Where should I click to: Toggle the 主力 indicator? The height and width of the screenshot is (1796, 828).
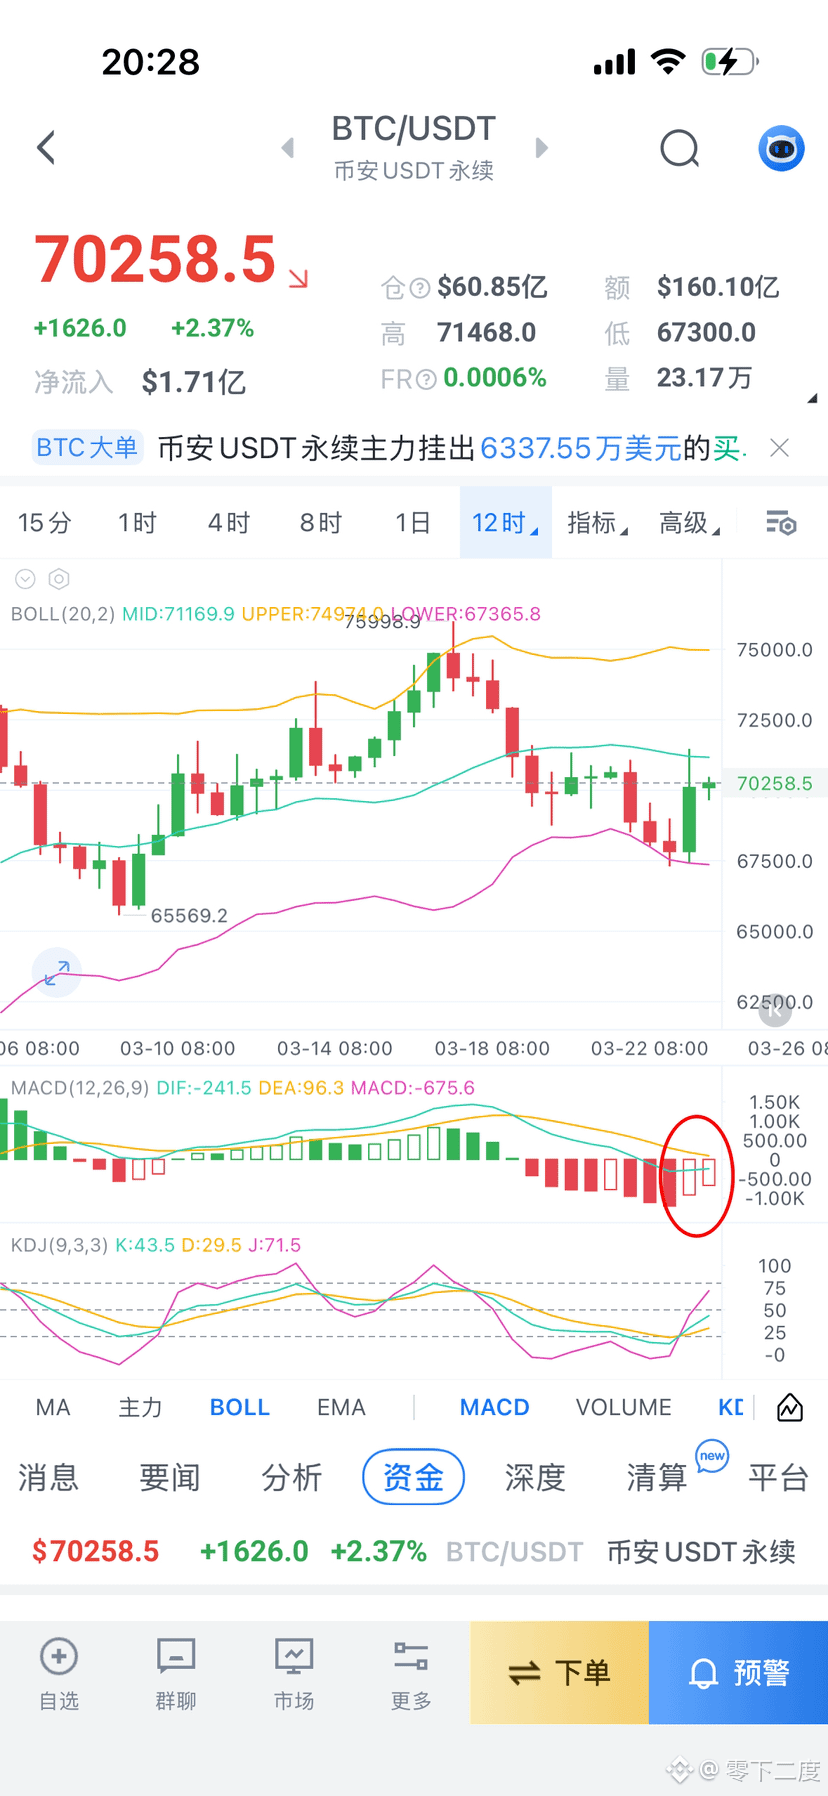click(x=140, y=1407)
